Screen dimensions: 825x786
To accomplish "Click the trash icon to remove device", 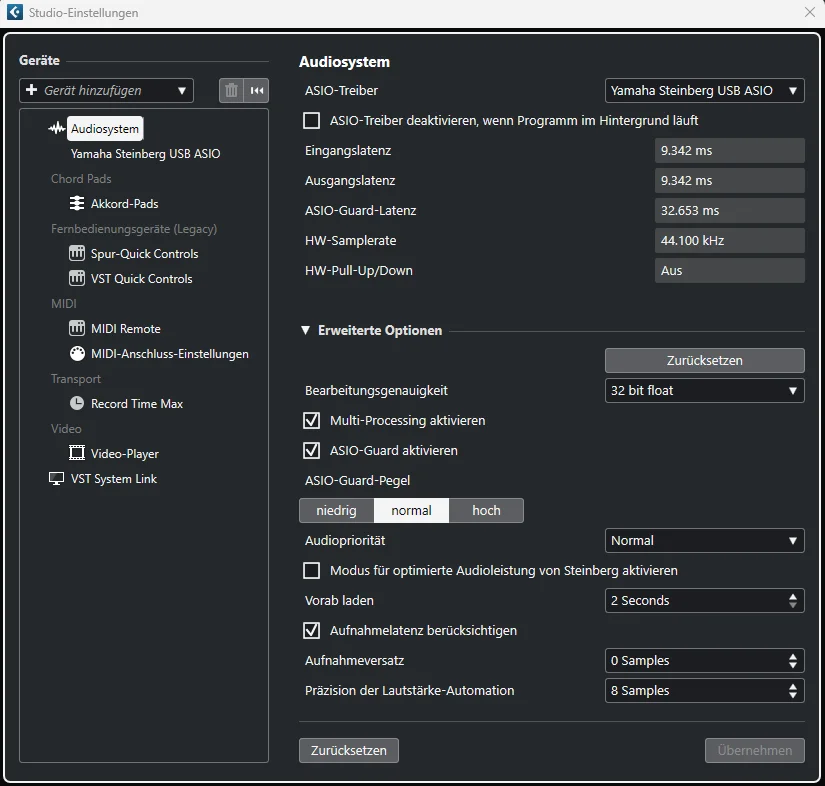I will pos(231,90).
